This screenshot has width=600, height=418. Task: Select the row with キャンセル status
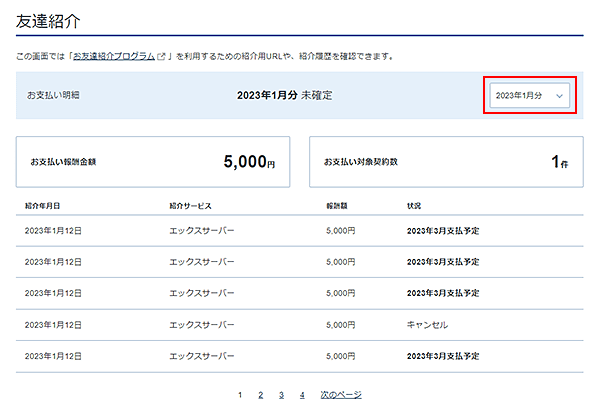point(300,325)
